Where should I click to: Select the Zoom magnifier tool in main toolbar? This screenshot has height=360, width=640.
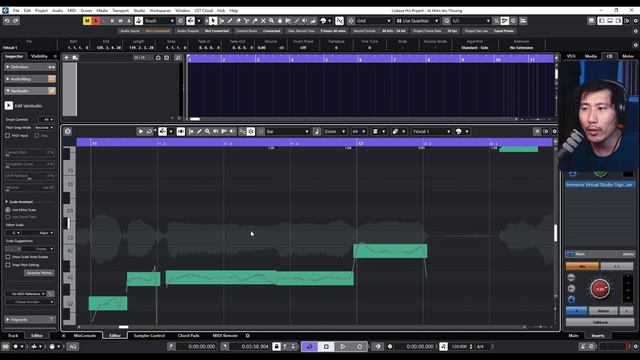click(x=271, y=21)
